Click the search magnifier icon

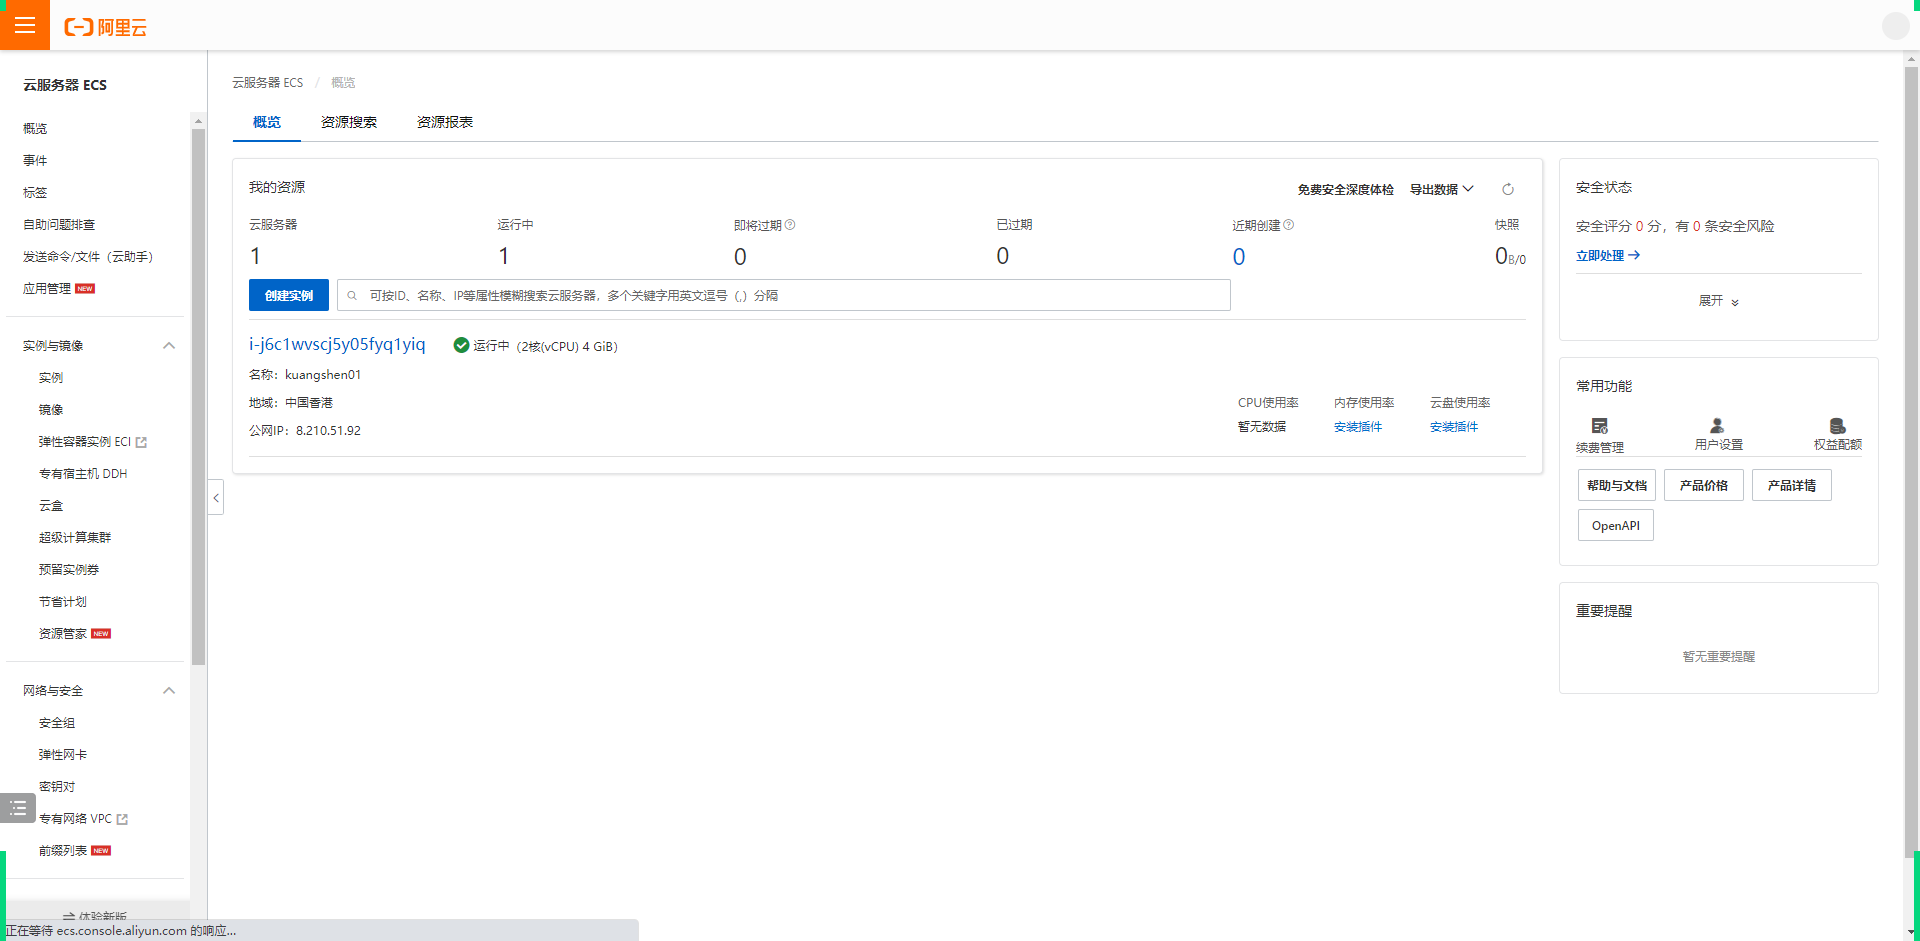(352, 295)
